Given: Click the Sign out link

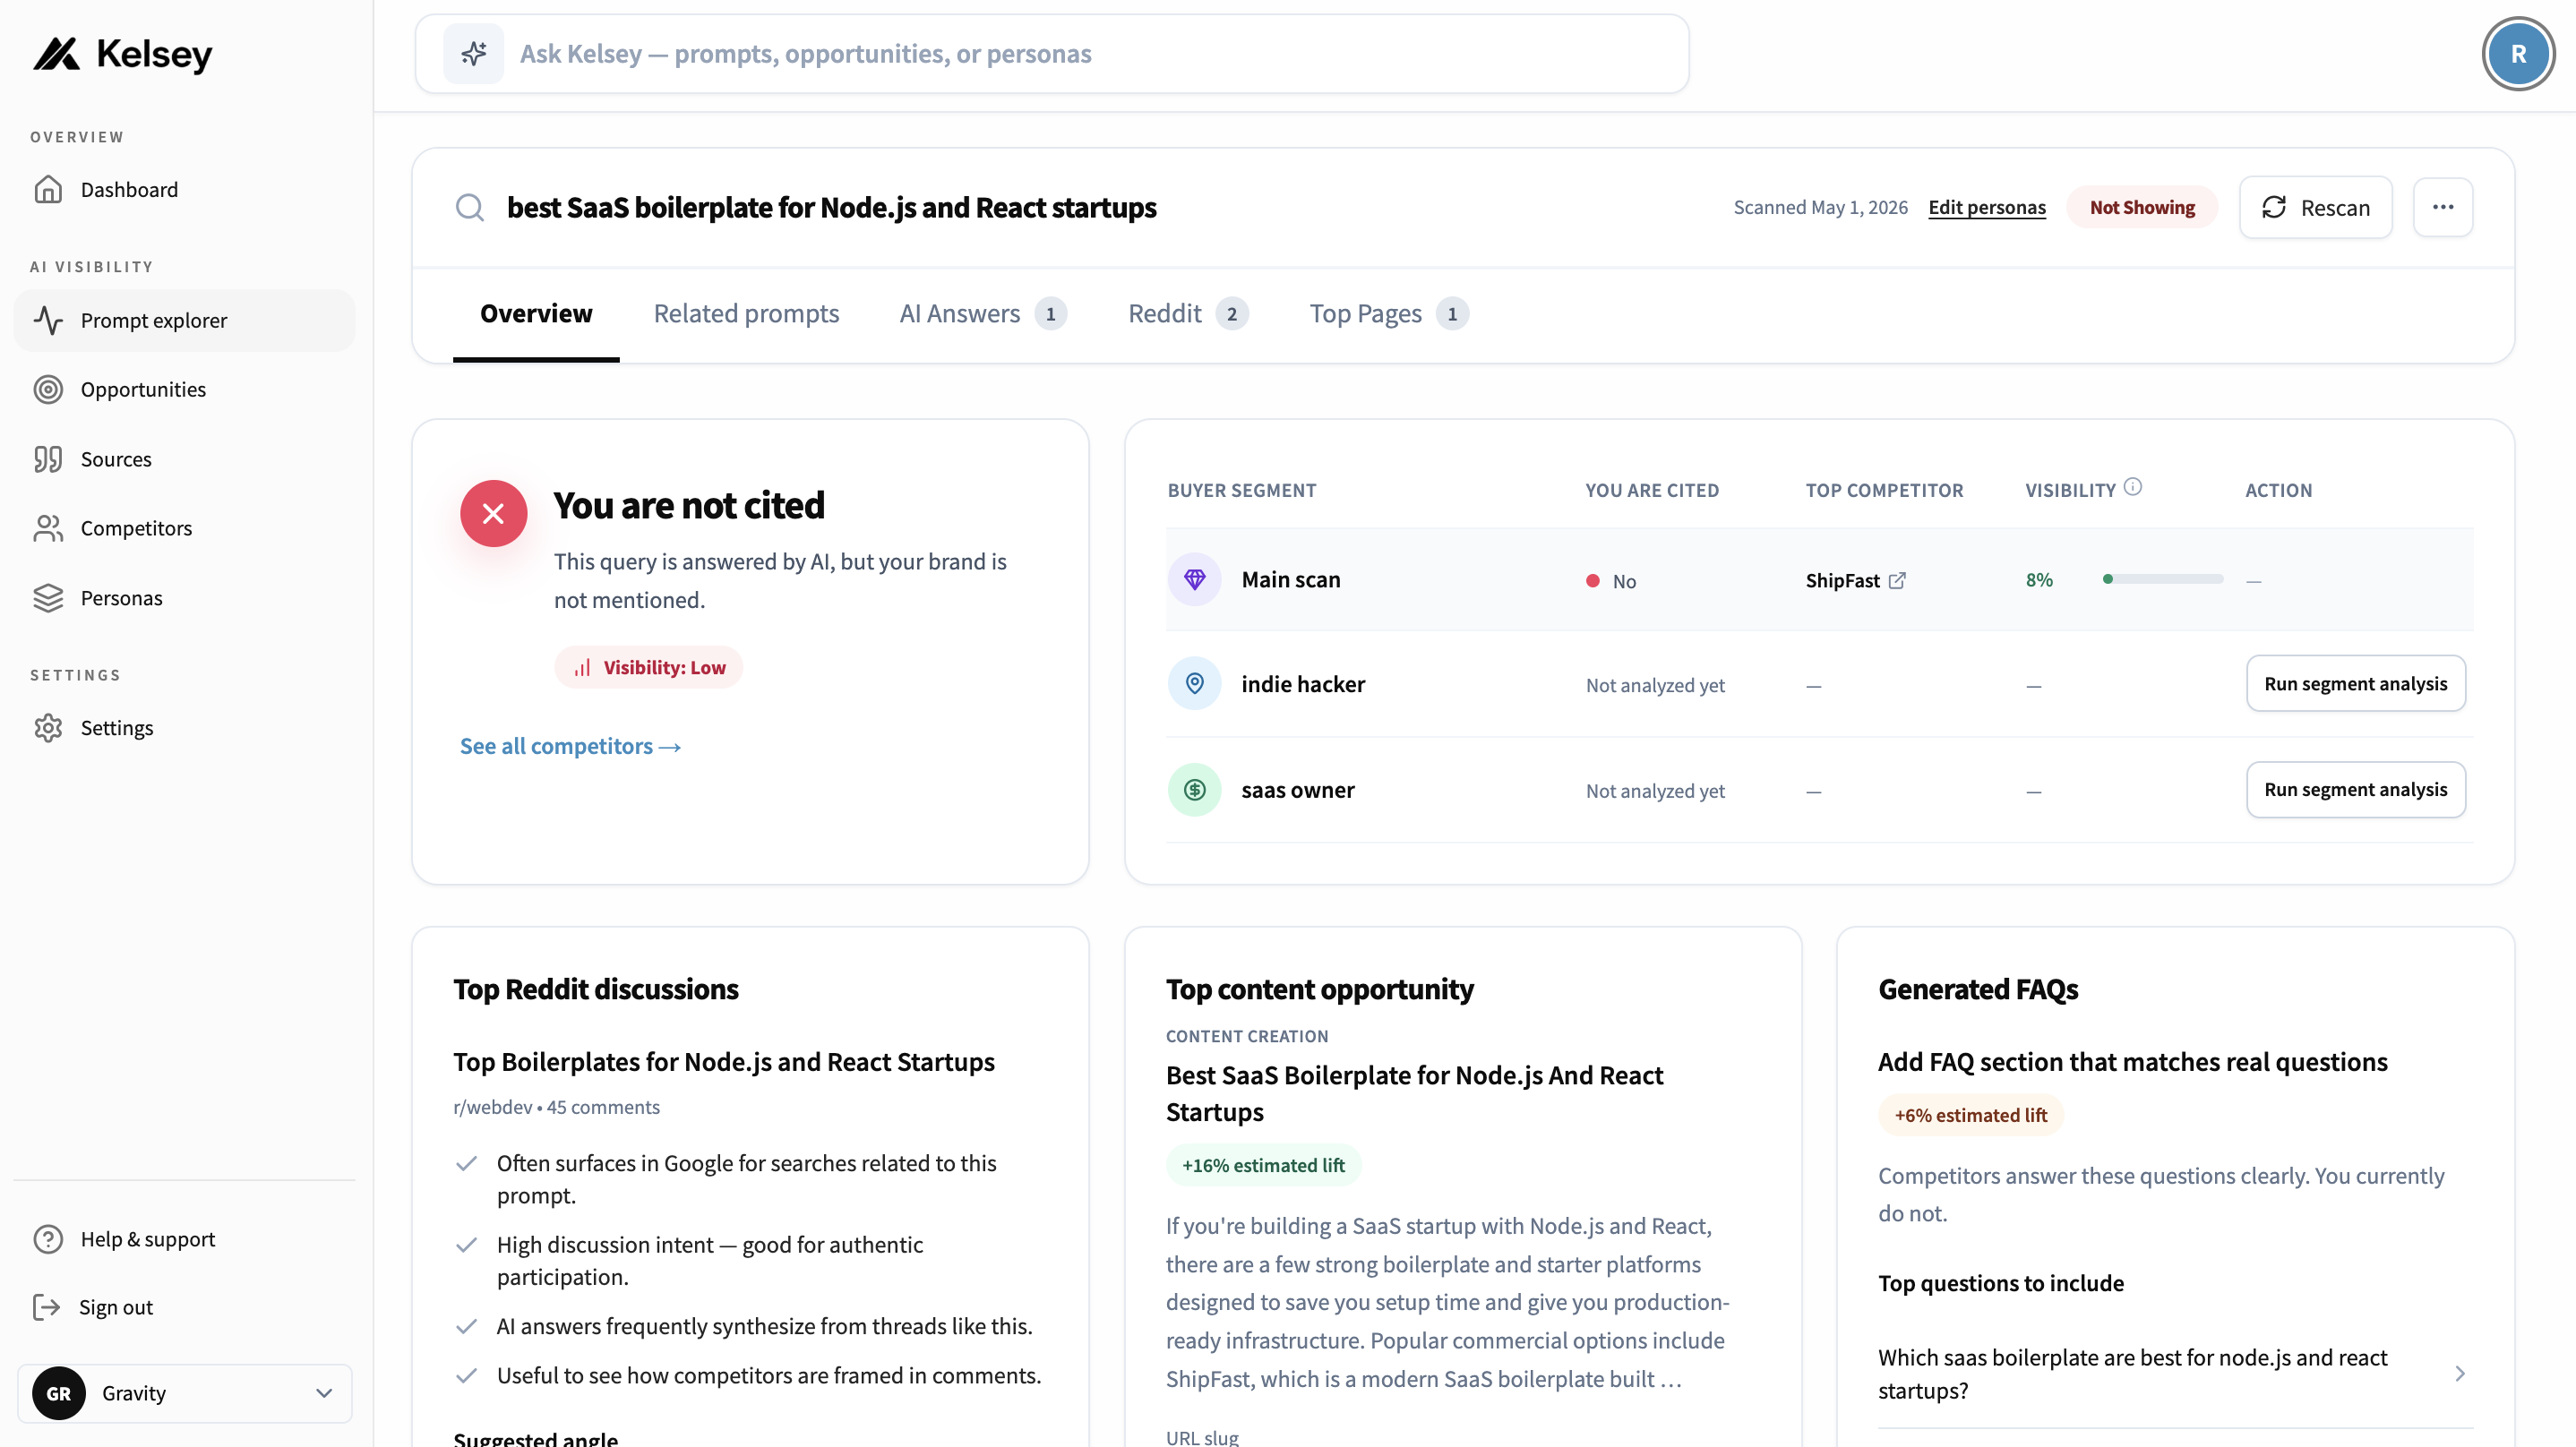Looking at the screenshot, I should (115, 1307).
